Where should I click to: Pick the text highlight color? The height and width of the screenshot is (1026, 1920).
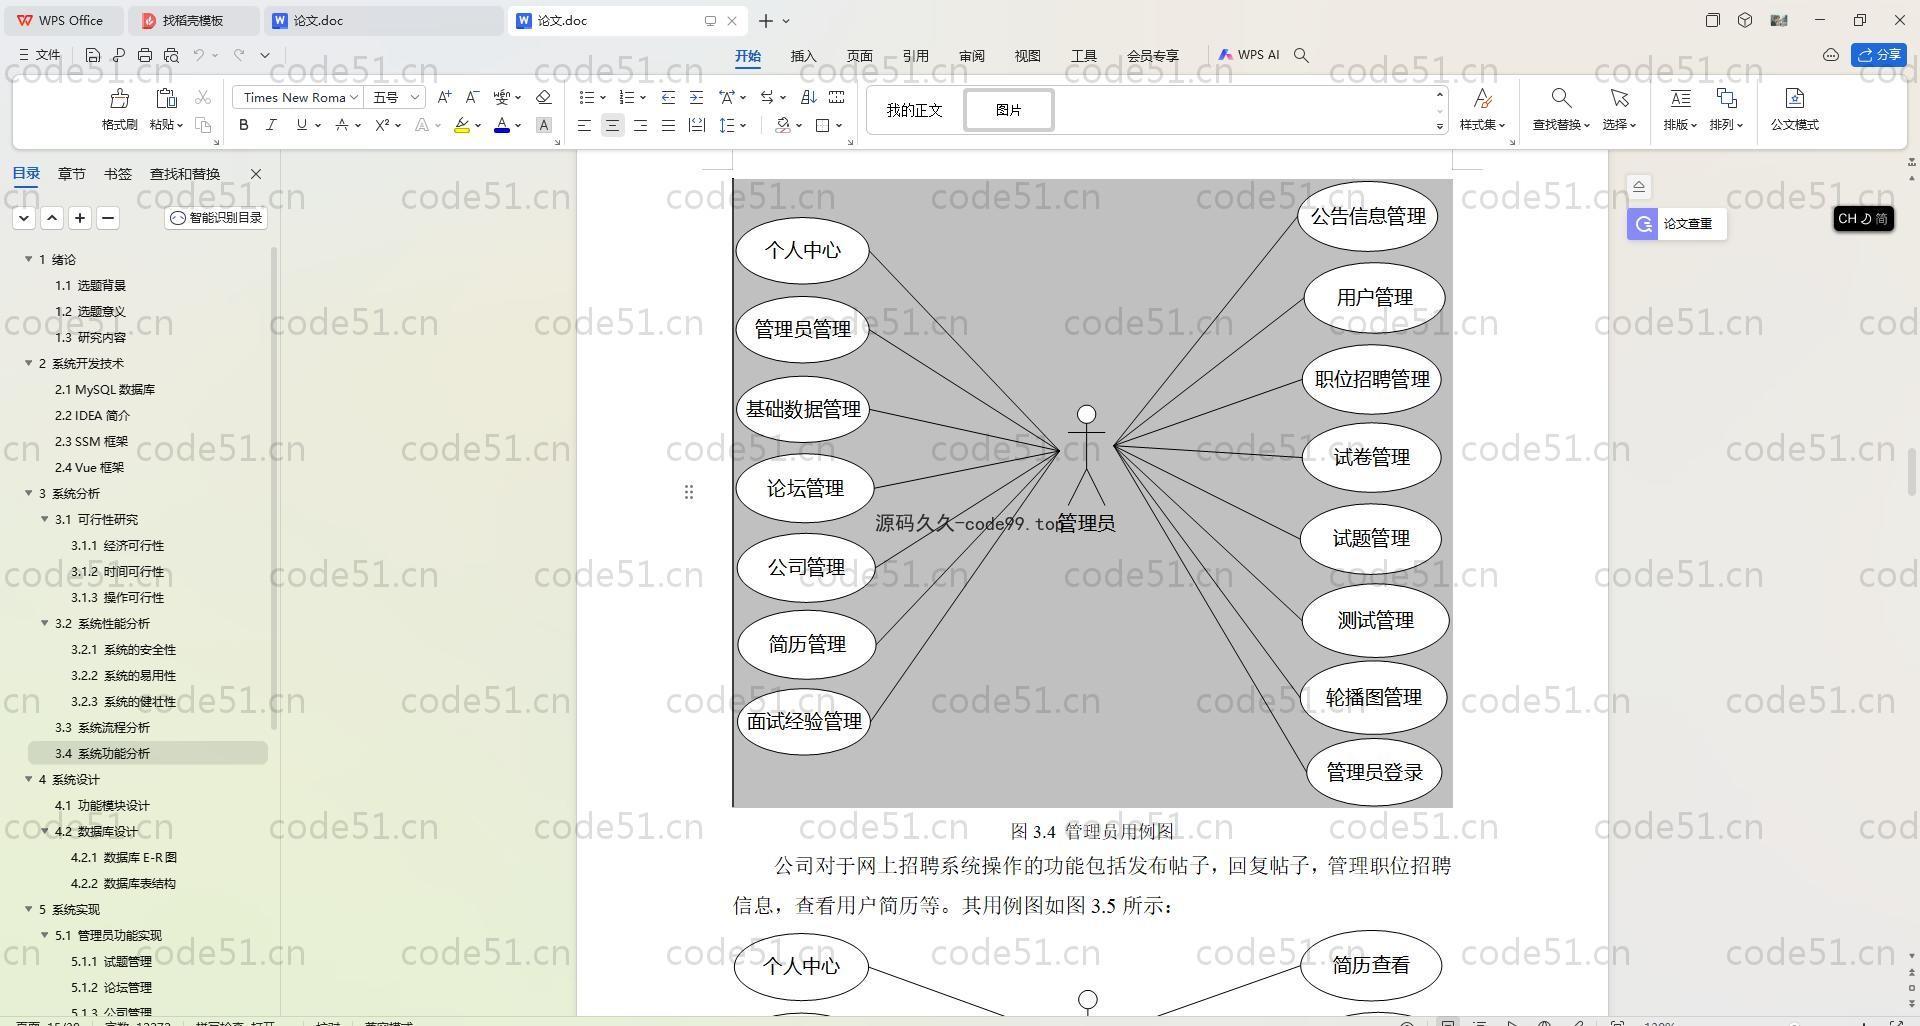(461, 125)
